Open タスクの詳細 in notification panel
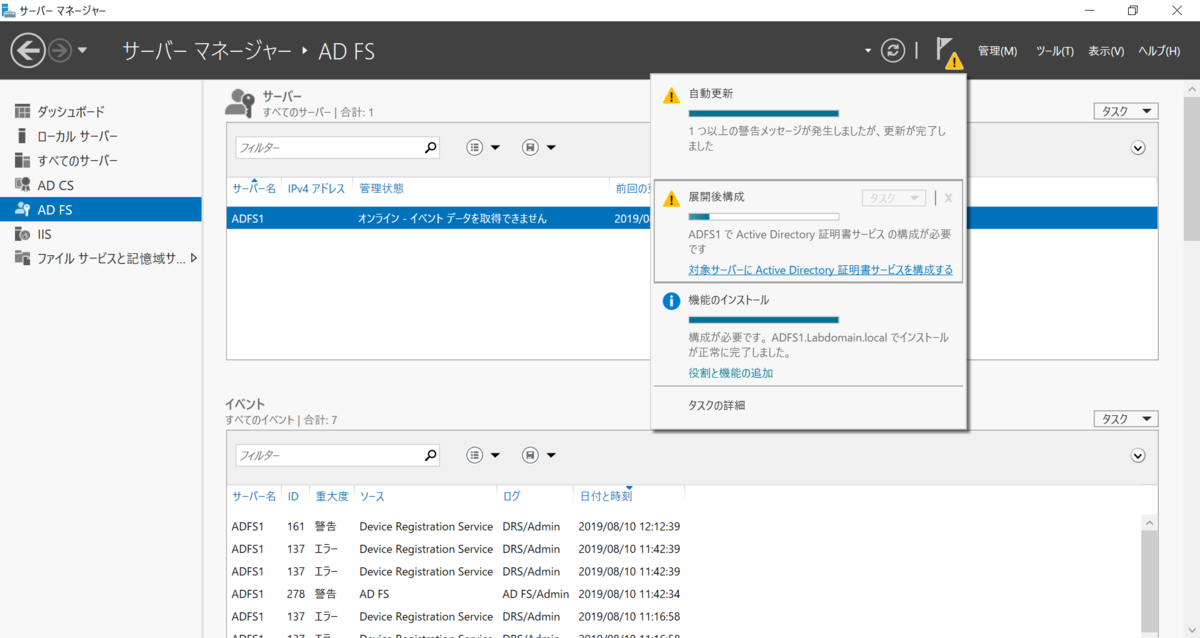The height and width of the screenshot is (638, 1200). coord(716,405)
